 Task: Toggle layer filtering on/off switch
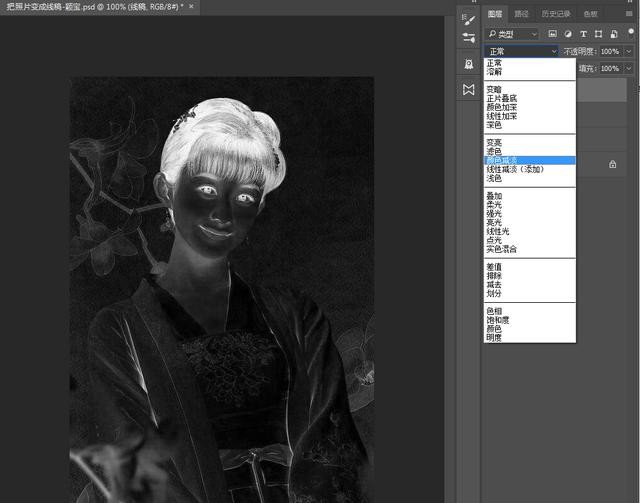pyautogui.click(x=631, y=33)
